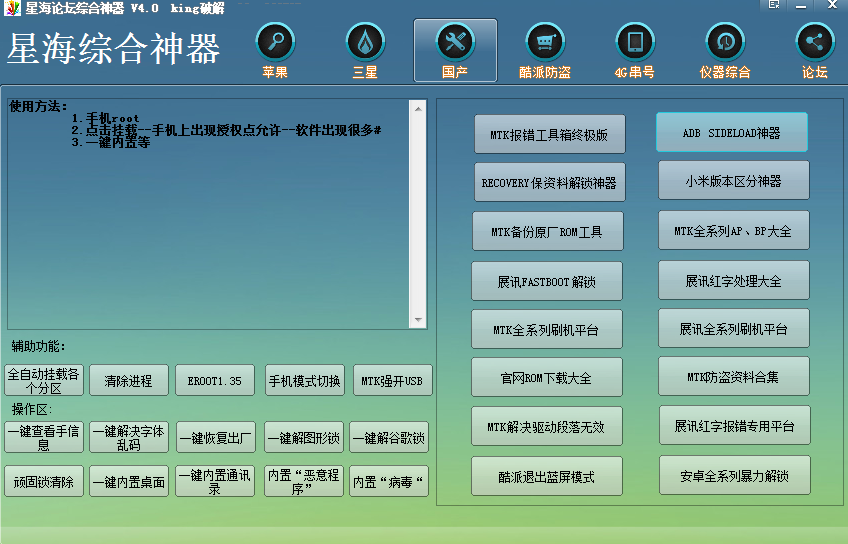Click 一键恢复出厂 button
848x544 pixels.
(216, 437)
